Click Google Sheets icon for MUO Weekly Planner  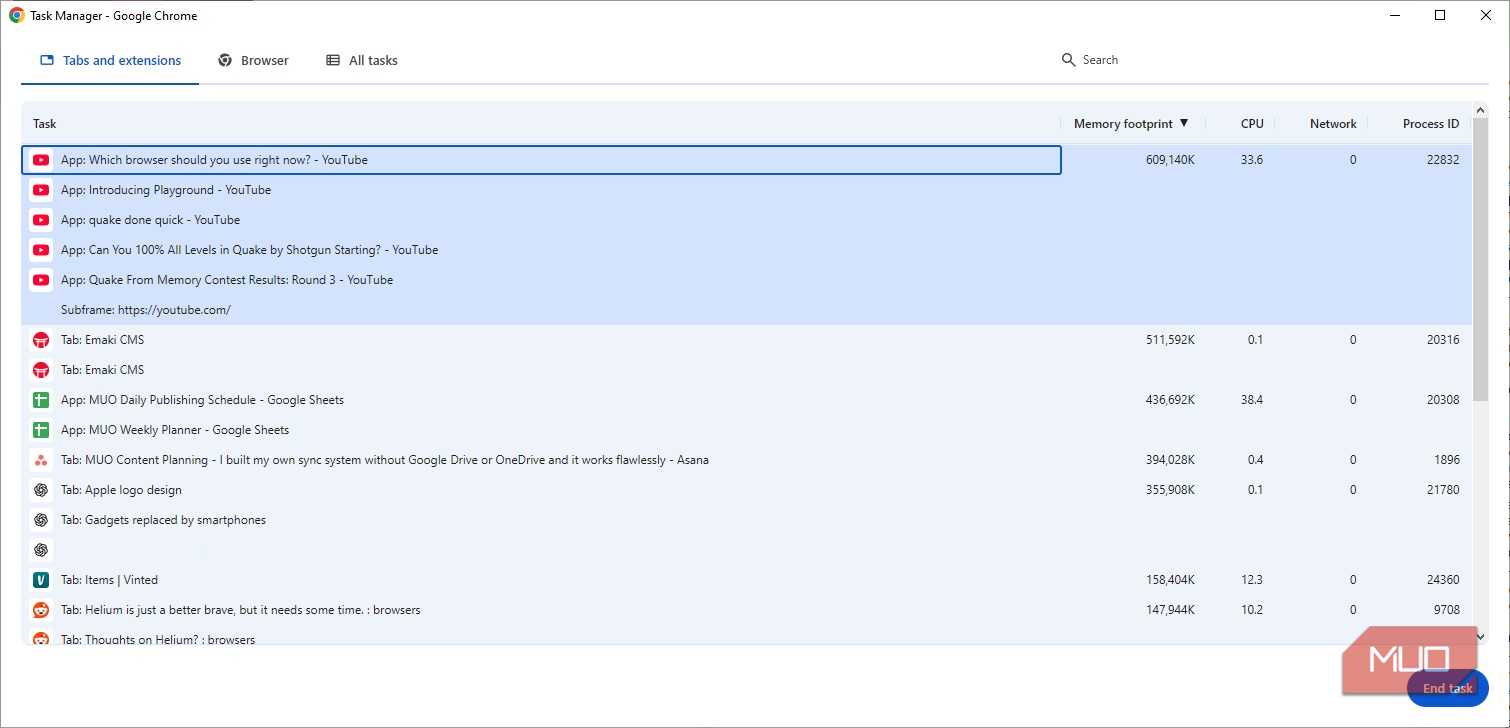click(x=41, y=430)
